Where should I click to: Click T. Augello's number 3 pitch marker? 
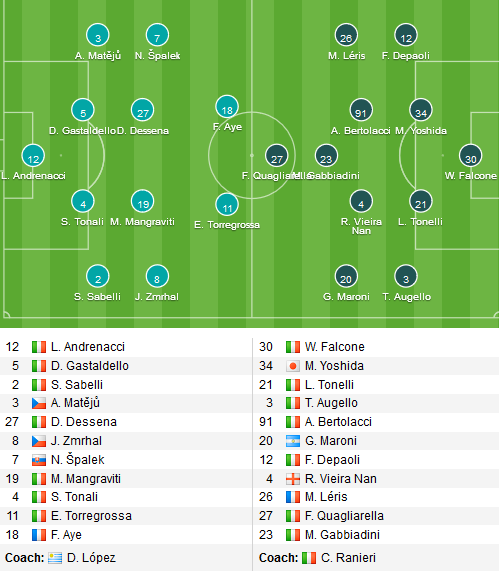pyautogui.click(x=406, y=276)
